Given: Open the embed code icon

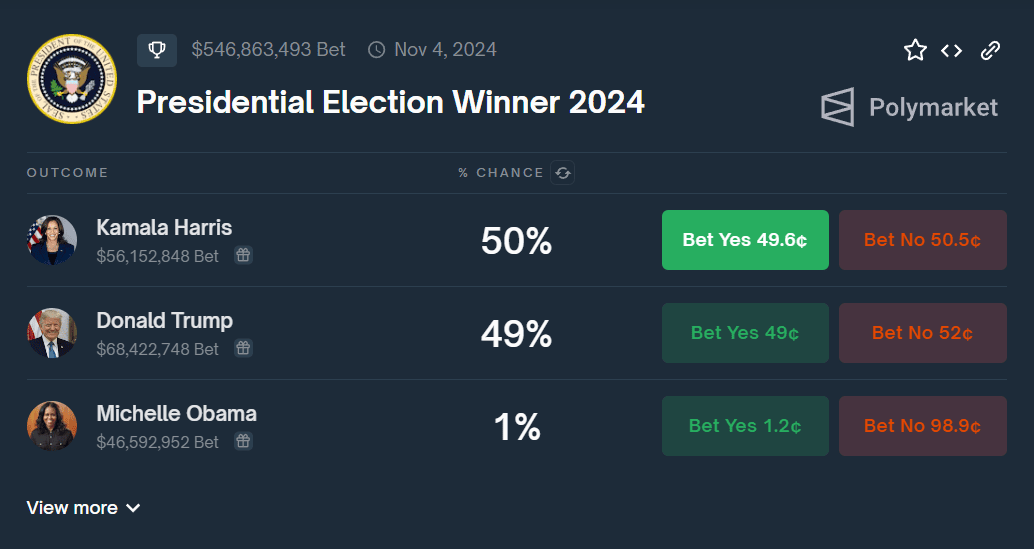Looking at the screenshot, I should pos(952,50).
